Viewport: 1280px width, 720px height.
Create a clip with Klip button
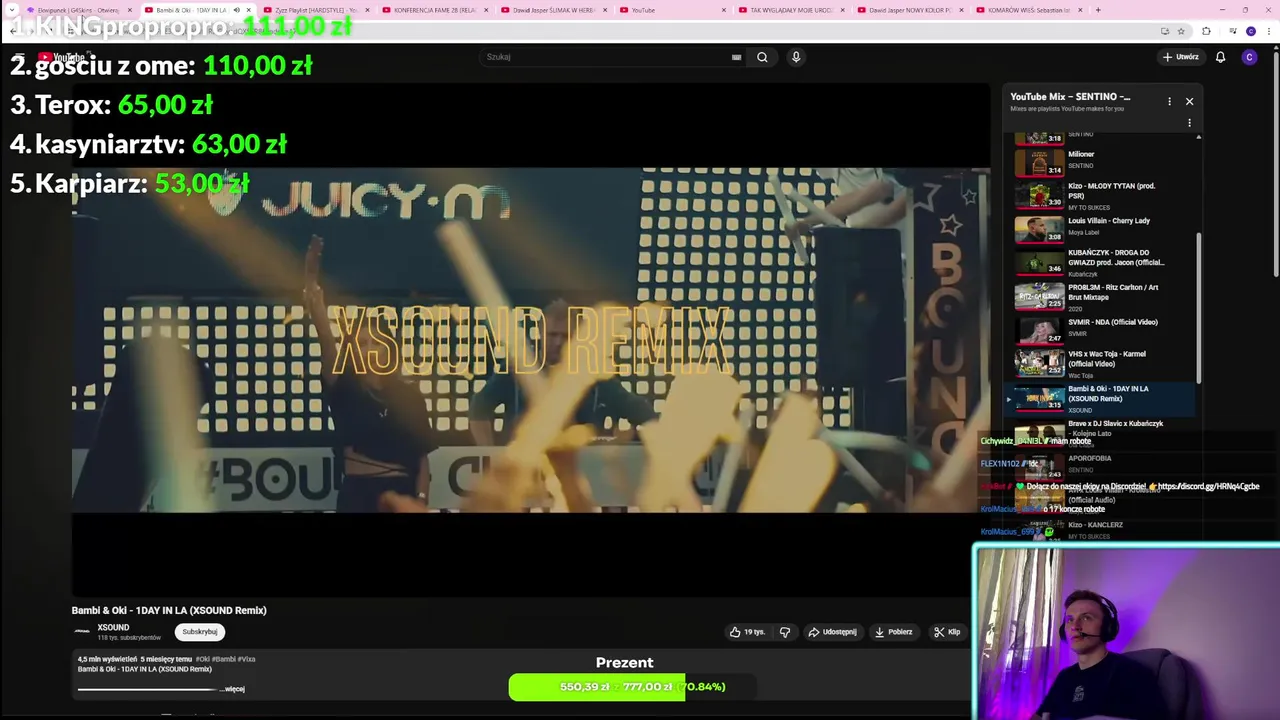[x=947, y=632]
